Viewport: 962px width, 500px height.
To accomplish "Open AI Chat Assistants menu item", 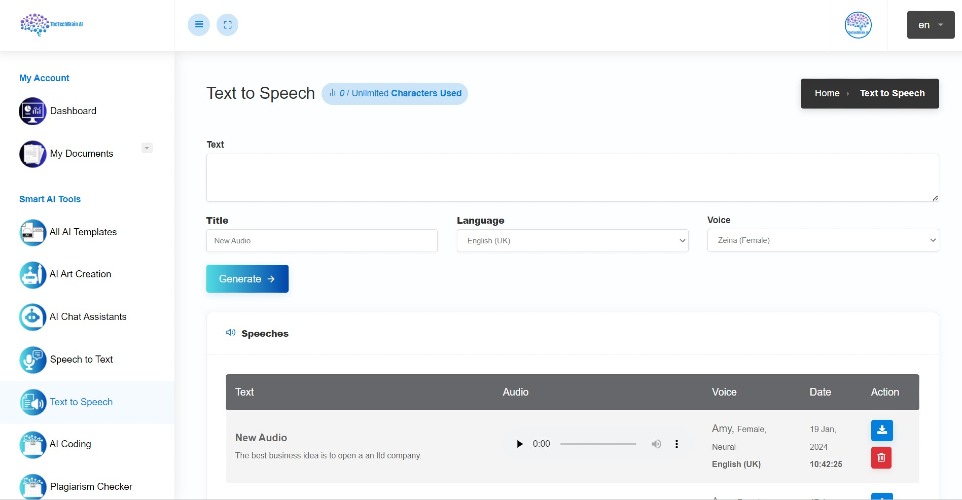I will tap(88, 317).
